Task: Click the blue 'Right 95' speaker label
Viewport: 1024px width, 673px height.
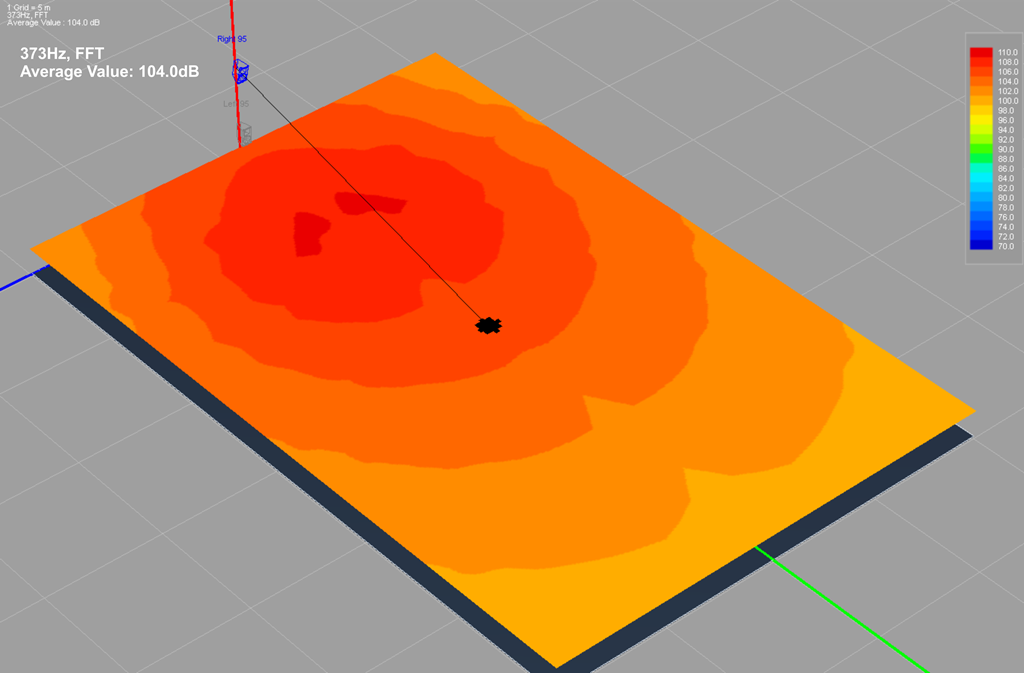Action: [232, 39]
